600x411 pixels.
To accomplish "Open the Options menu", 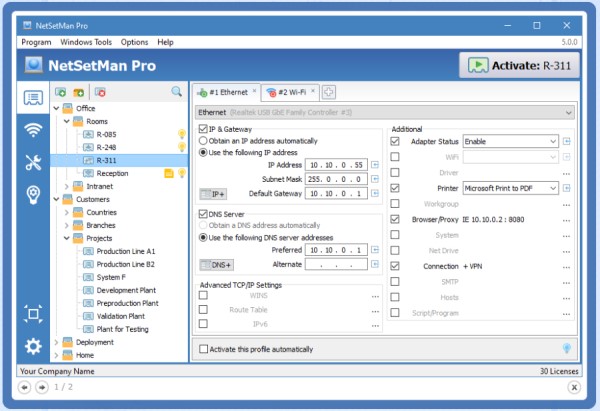I will (134, 42).
